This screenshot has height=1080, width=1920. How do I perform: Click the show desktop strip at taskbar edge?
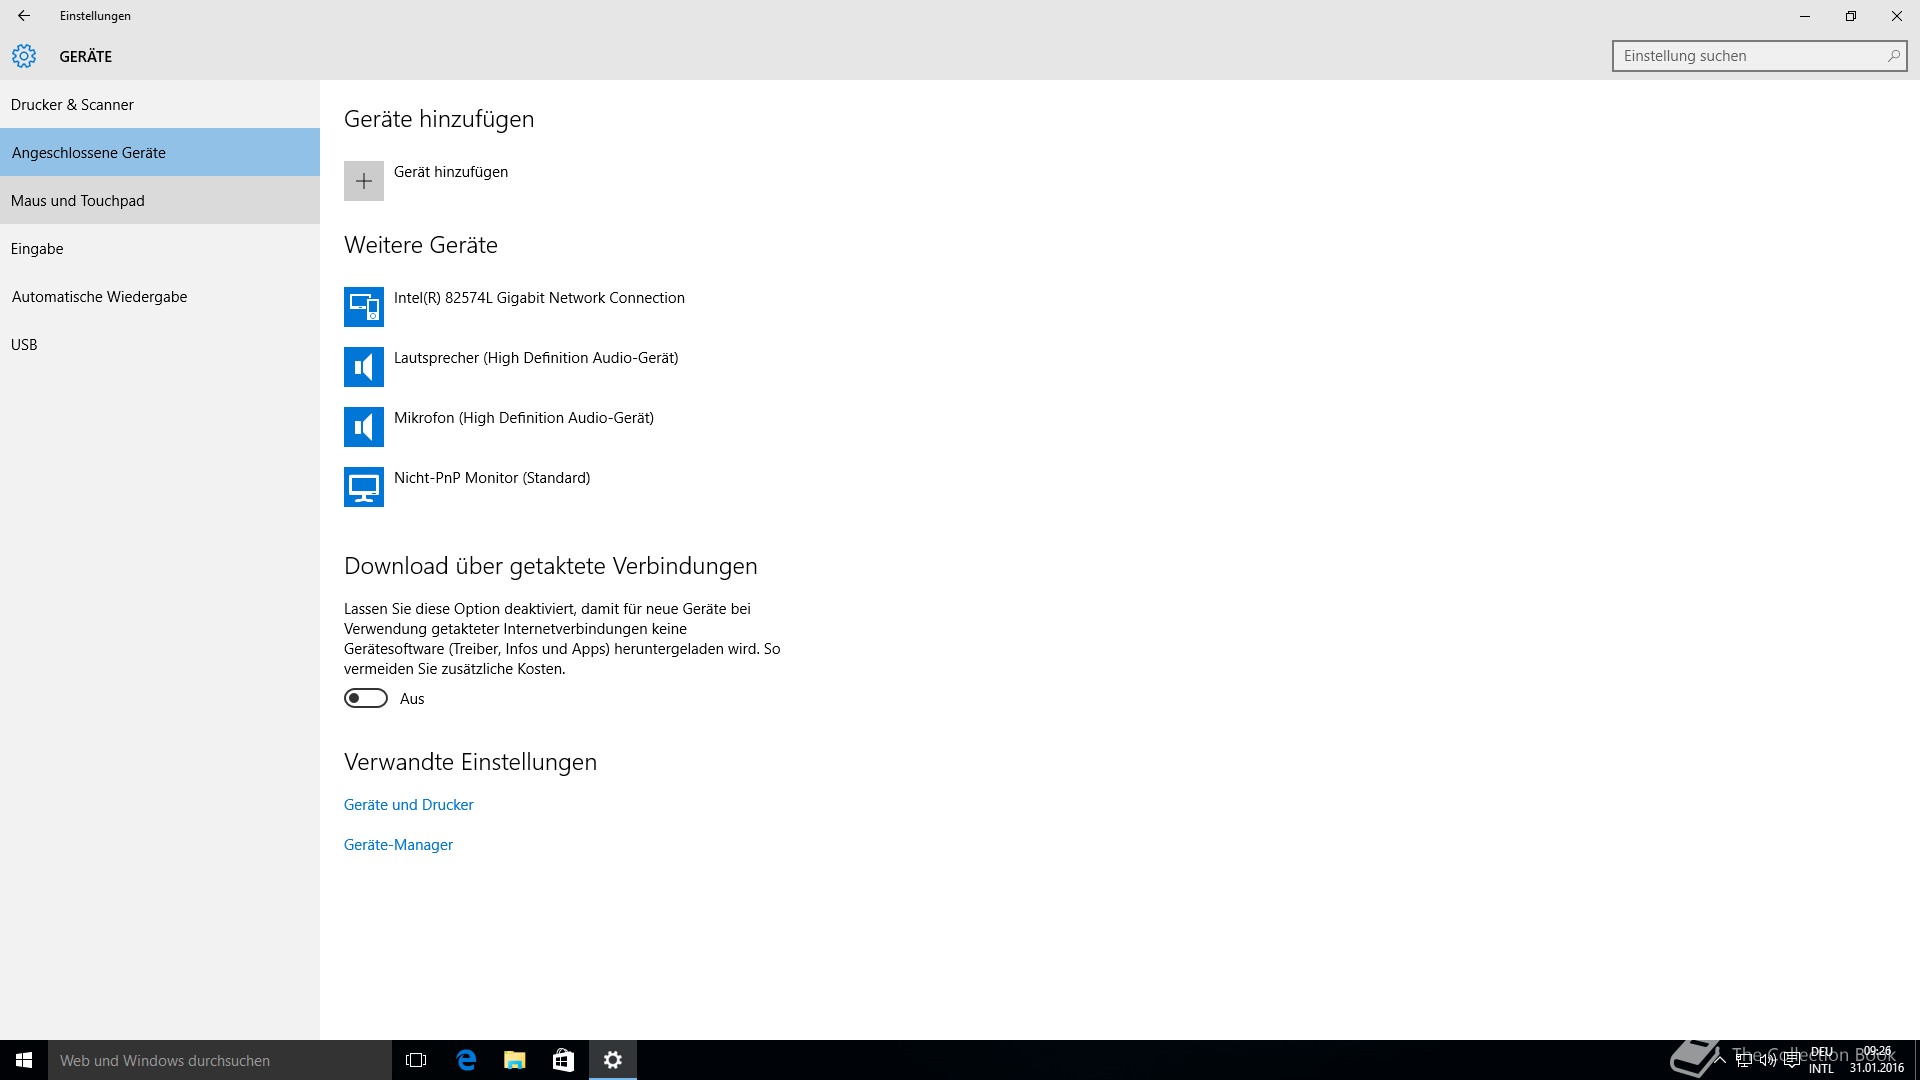click(x=1916, y=1060)
